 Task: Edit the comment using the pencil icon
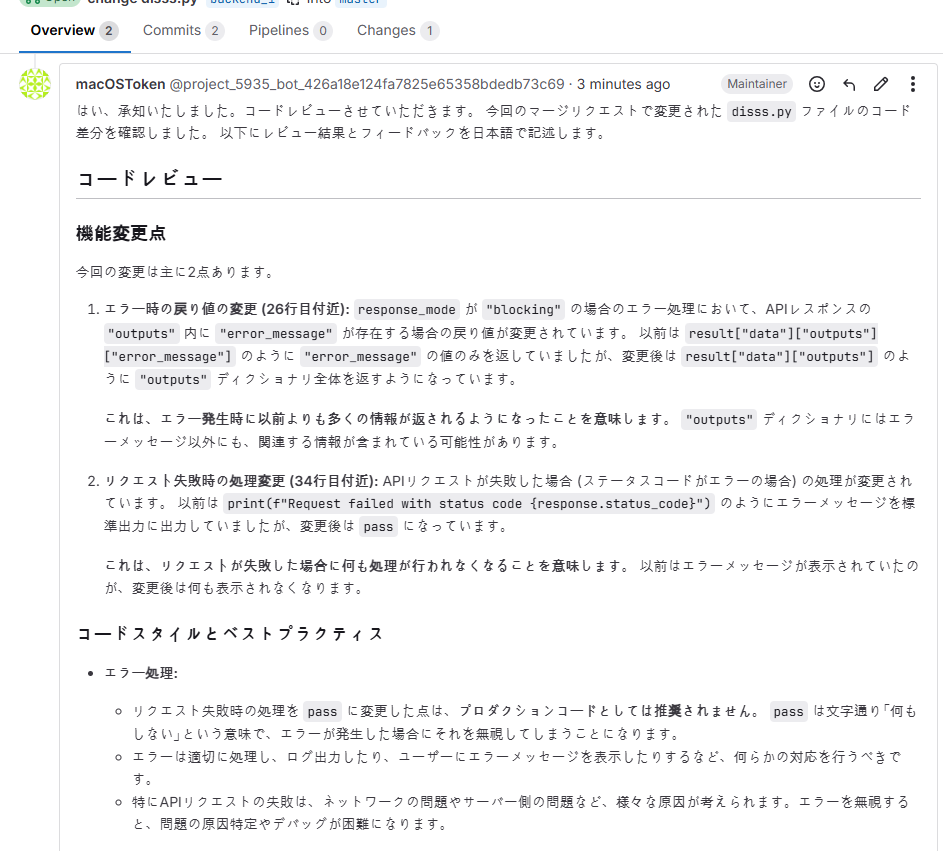pyautogui.click(x=881, y=84)
